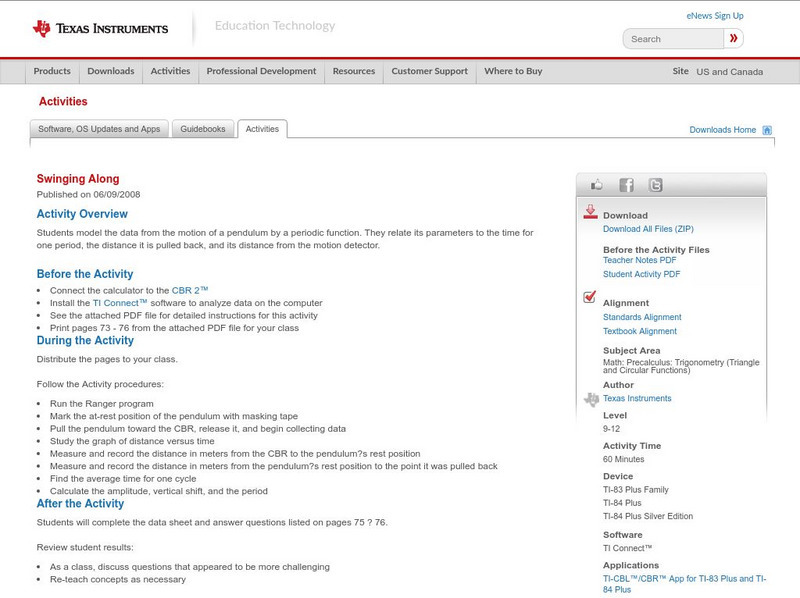Click '60 Minutes' activity time value
Screen dimensions: 800x598
point(623,459)
